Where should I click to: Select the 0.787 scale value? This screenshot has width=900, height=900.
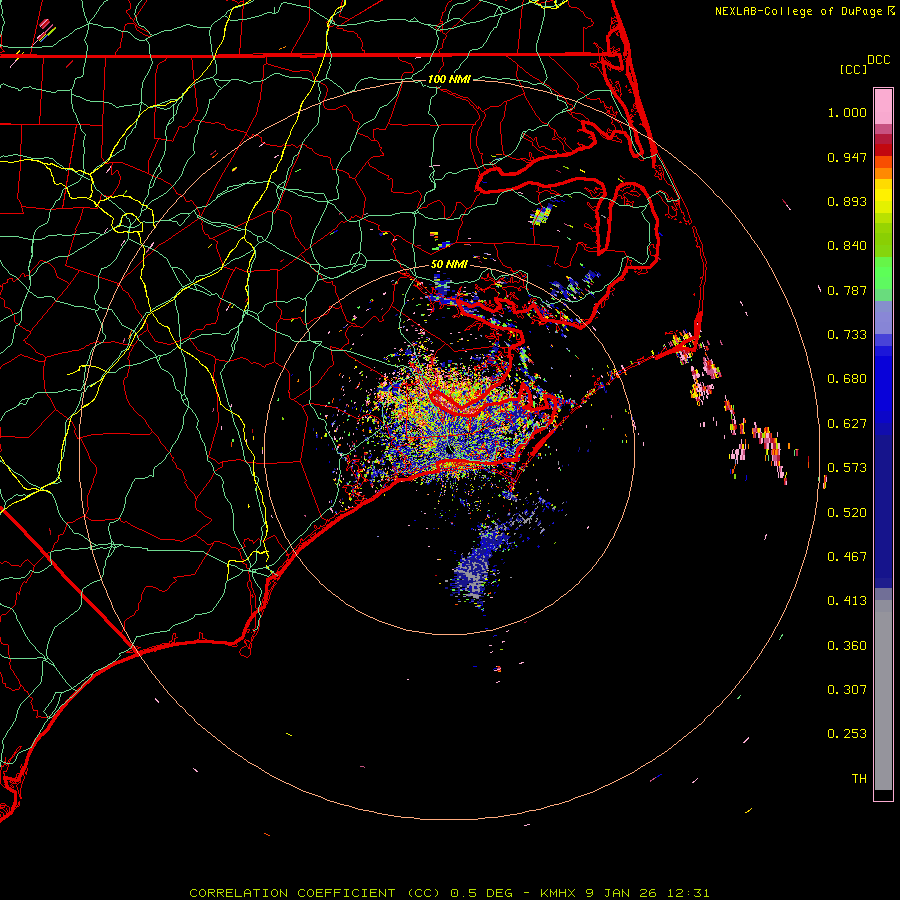[847, 290]
